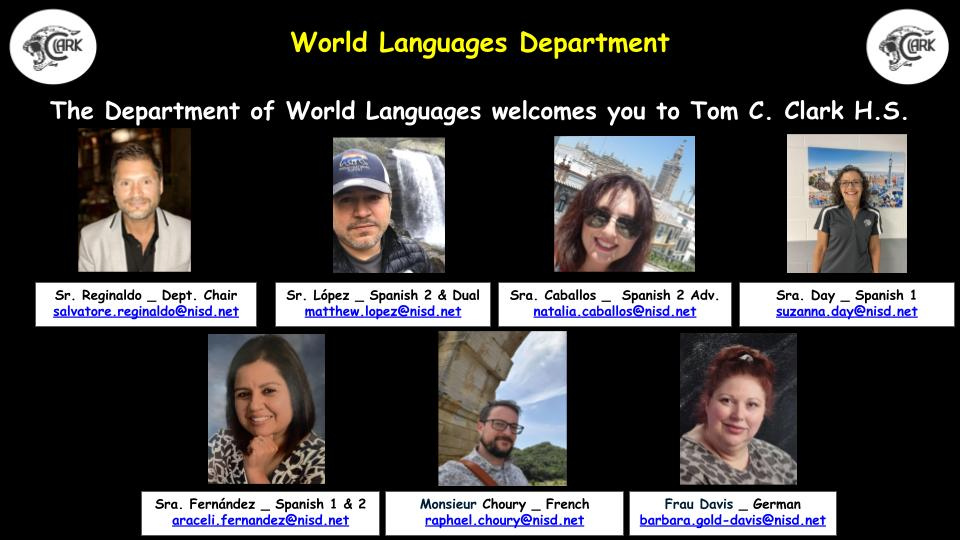Select Sr. Reginaldo's photo

click(134, 200)
